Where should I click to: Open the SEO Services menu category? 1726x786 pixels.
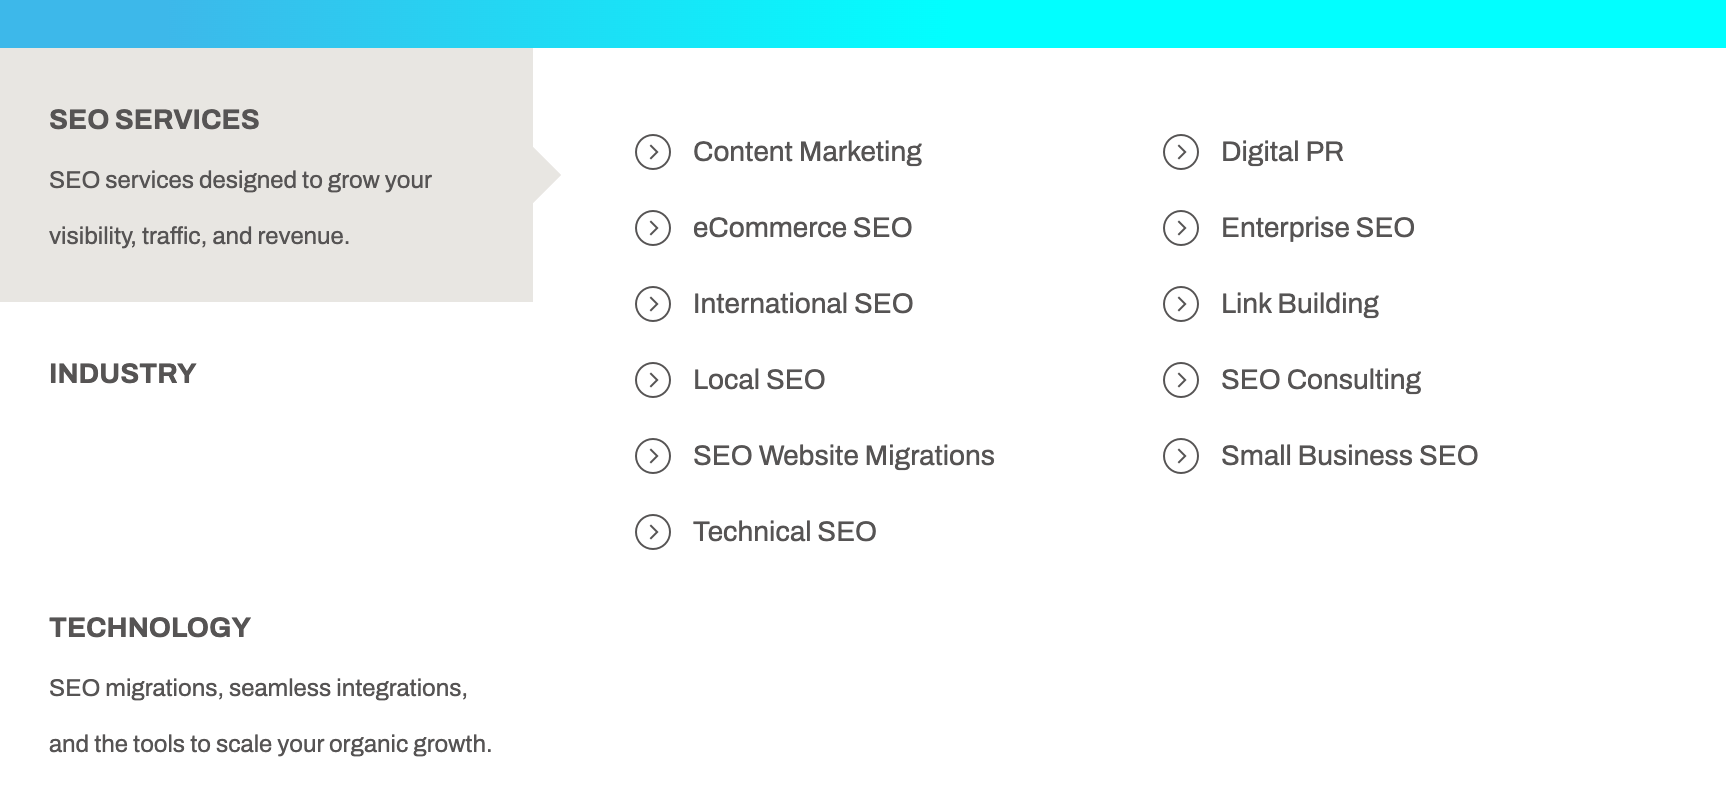[x=154, y=120]
